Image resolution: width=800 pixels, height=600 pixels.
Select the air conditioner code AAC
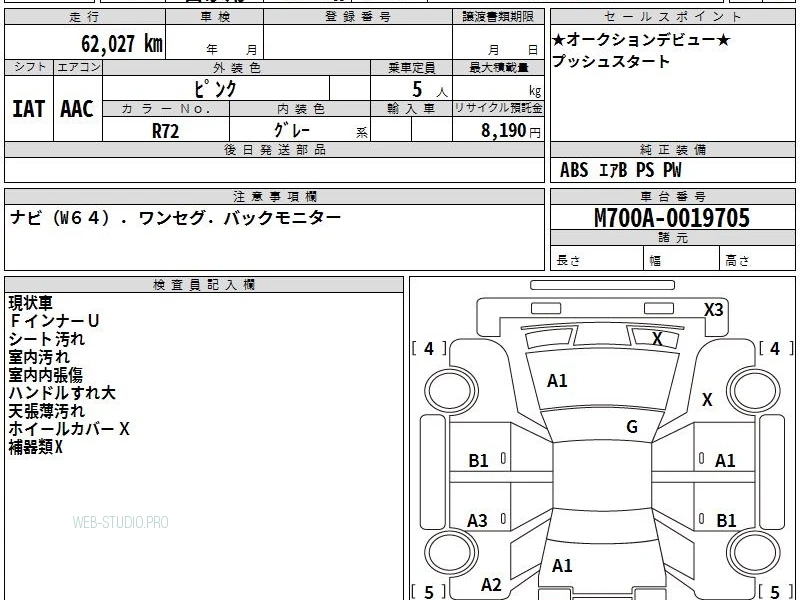tap(77, 109)
